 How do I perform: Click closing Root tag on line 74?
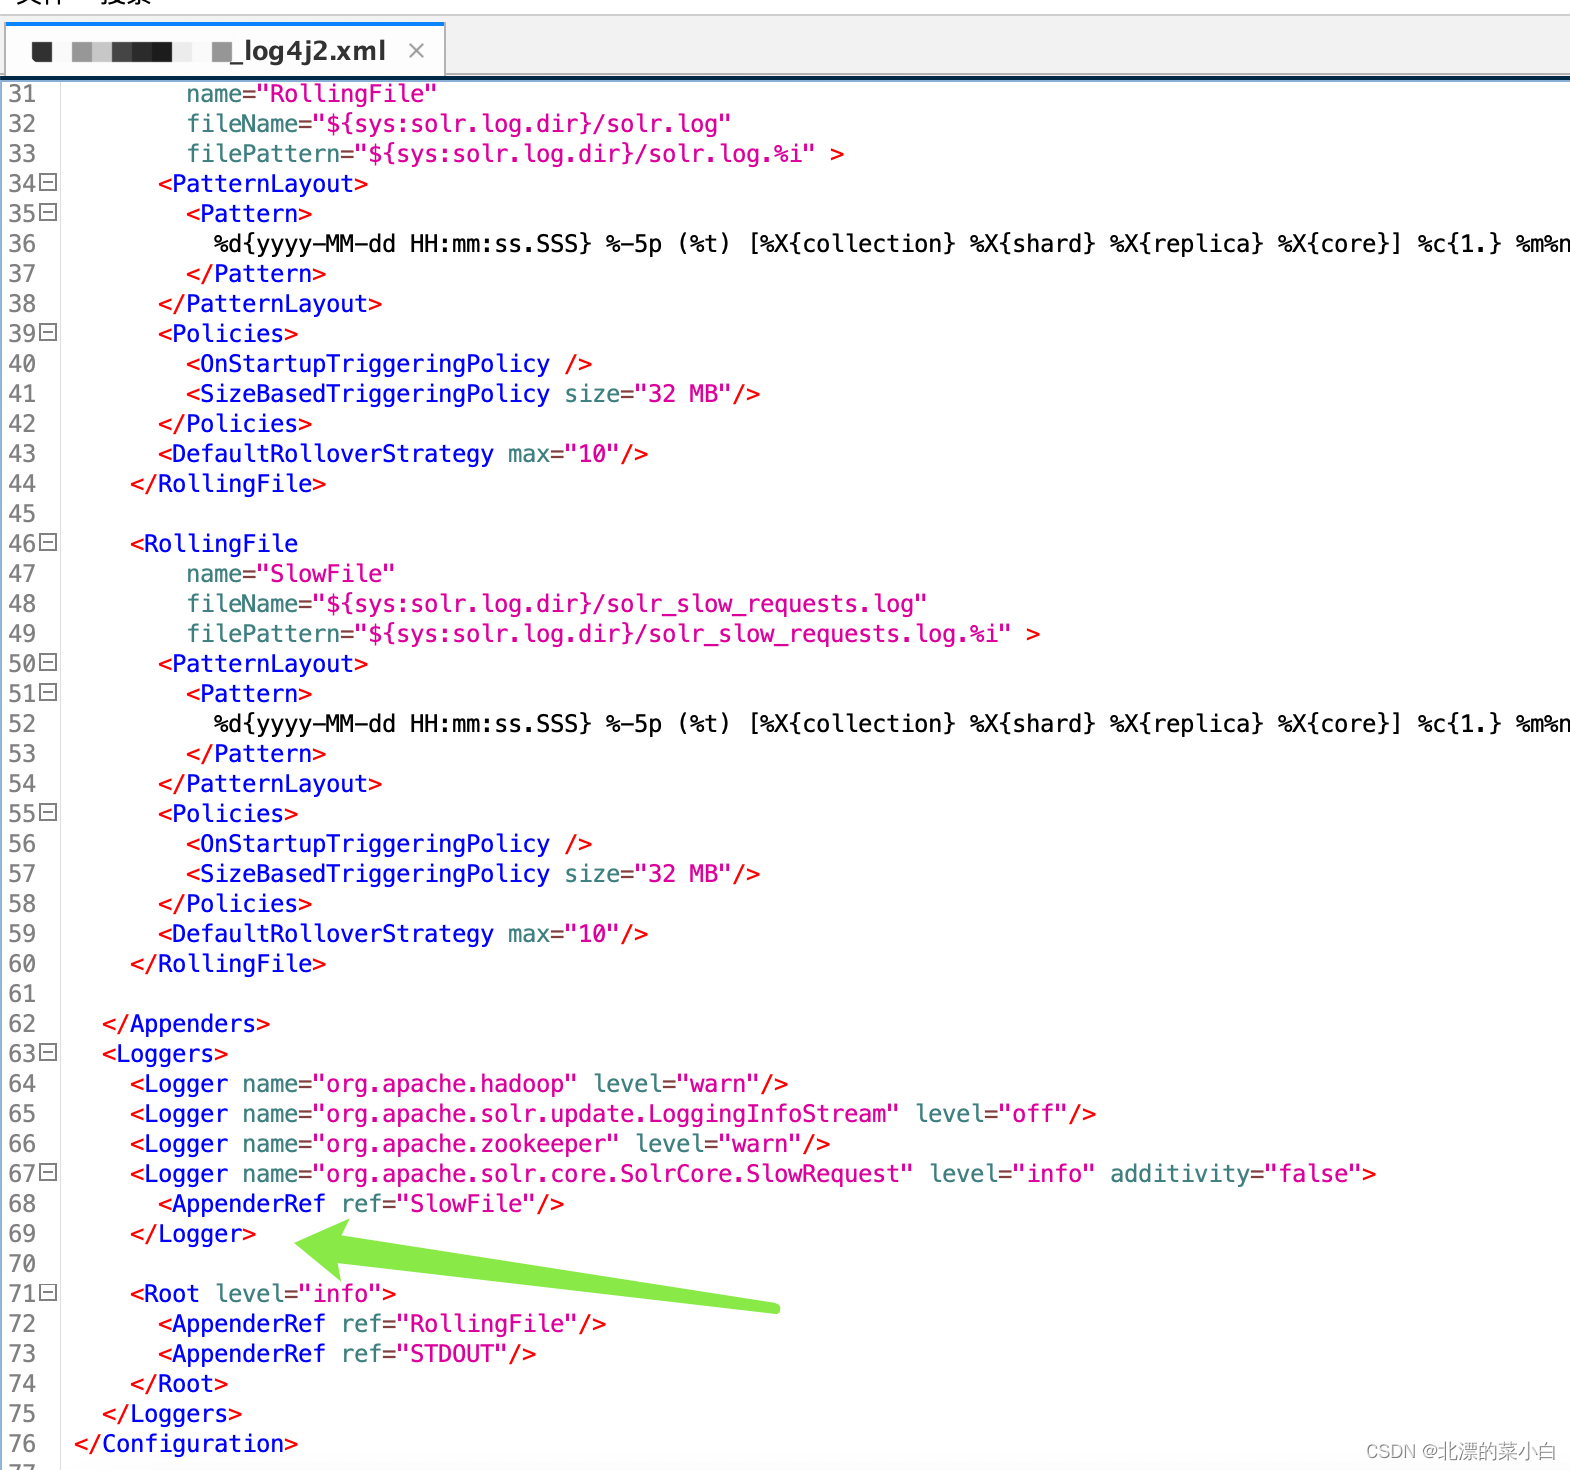(x=179, y=1384)
